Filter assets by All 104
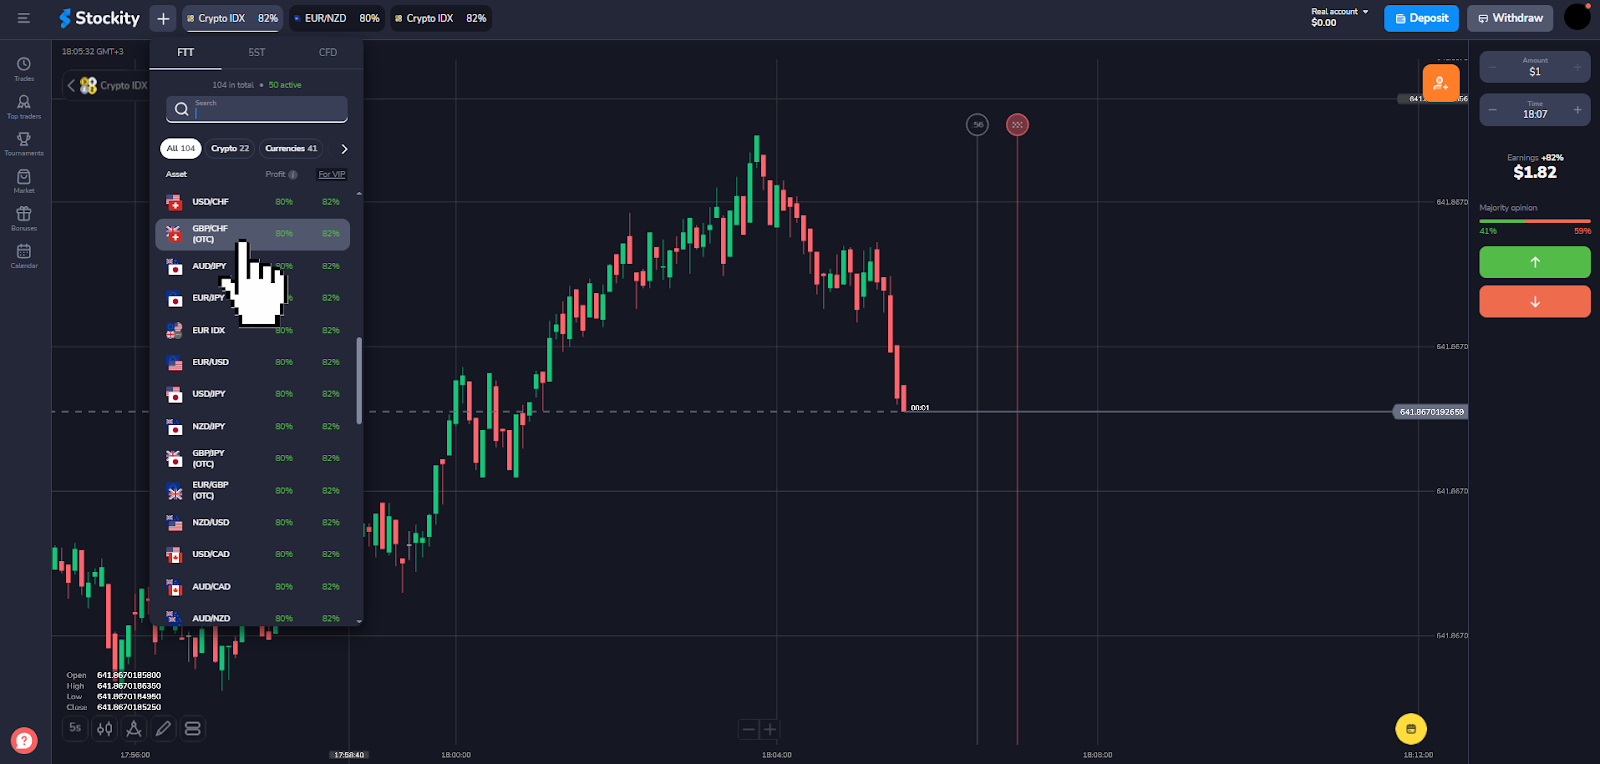 181,149
